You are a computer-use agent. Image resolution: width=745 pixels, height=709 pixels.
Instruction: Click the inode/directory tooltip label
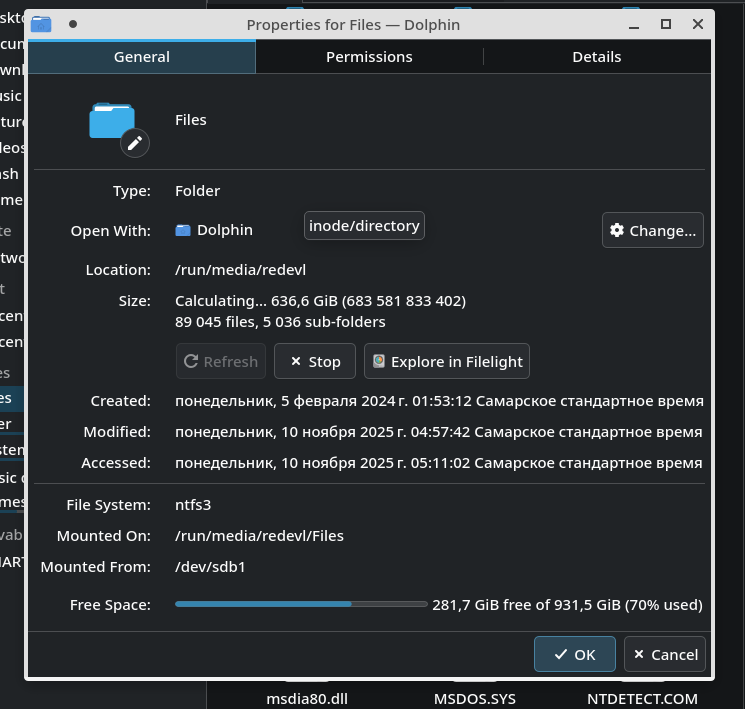364,226
